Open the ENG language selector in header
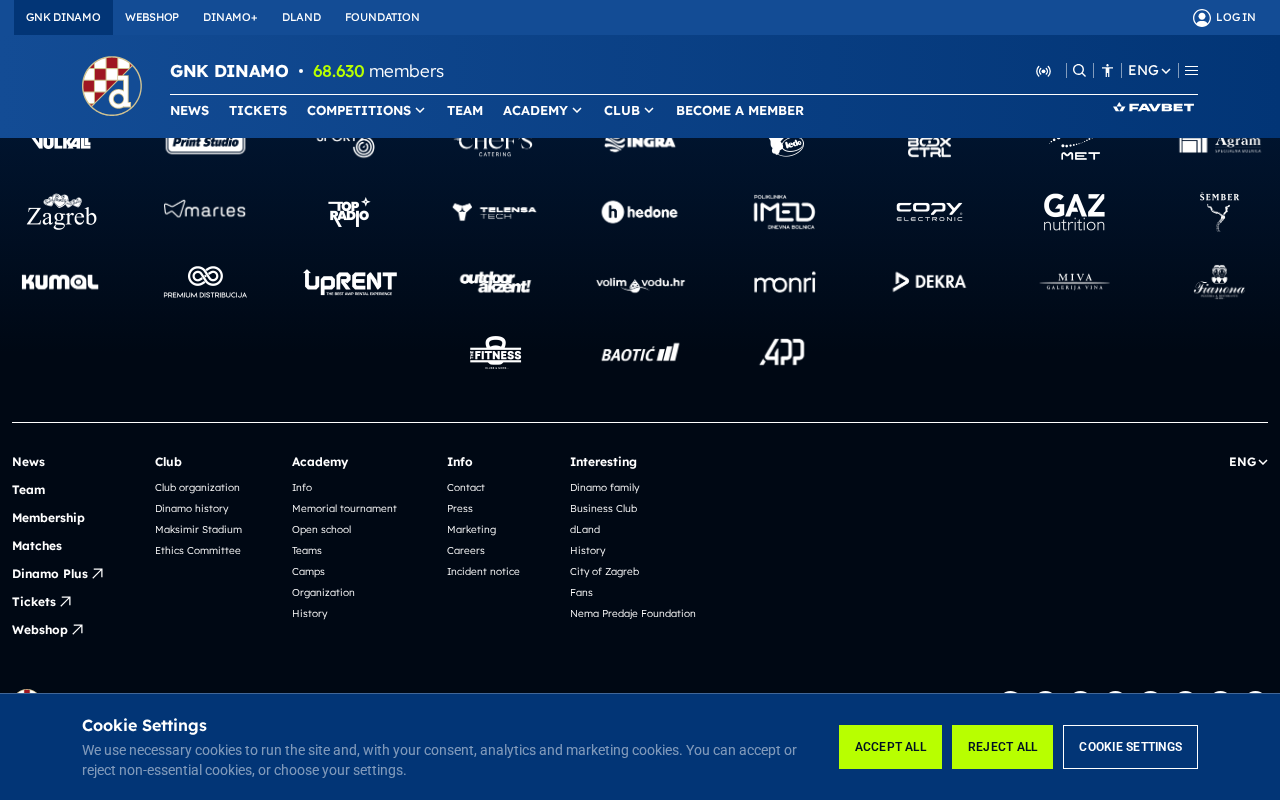 coord(1149,71)
